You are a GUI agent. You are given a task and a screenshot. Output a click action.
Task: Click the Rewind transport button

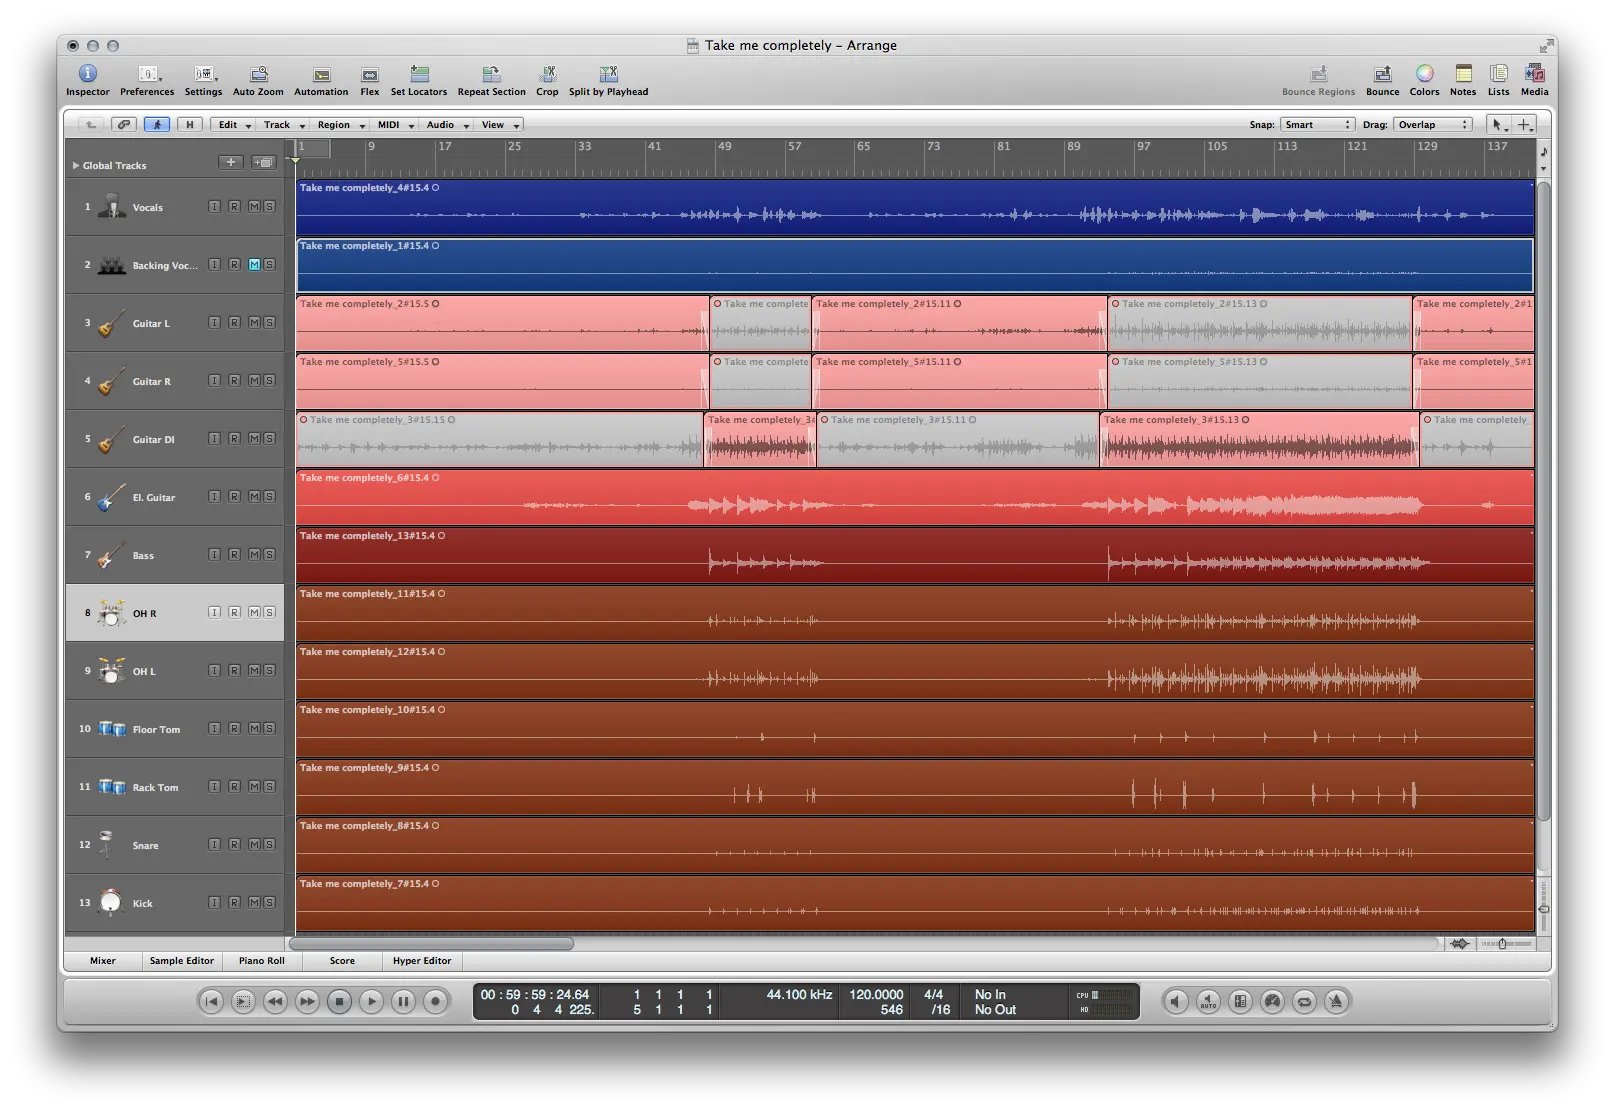275,1001
